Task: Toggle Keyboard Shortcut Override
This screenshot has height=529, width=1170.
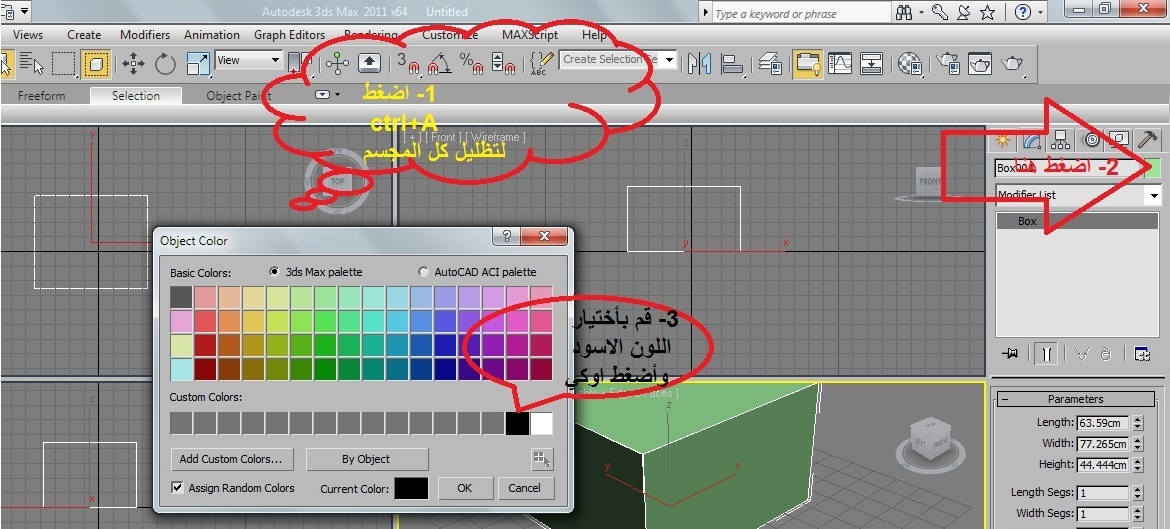Action: click(x=370, y=63)
